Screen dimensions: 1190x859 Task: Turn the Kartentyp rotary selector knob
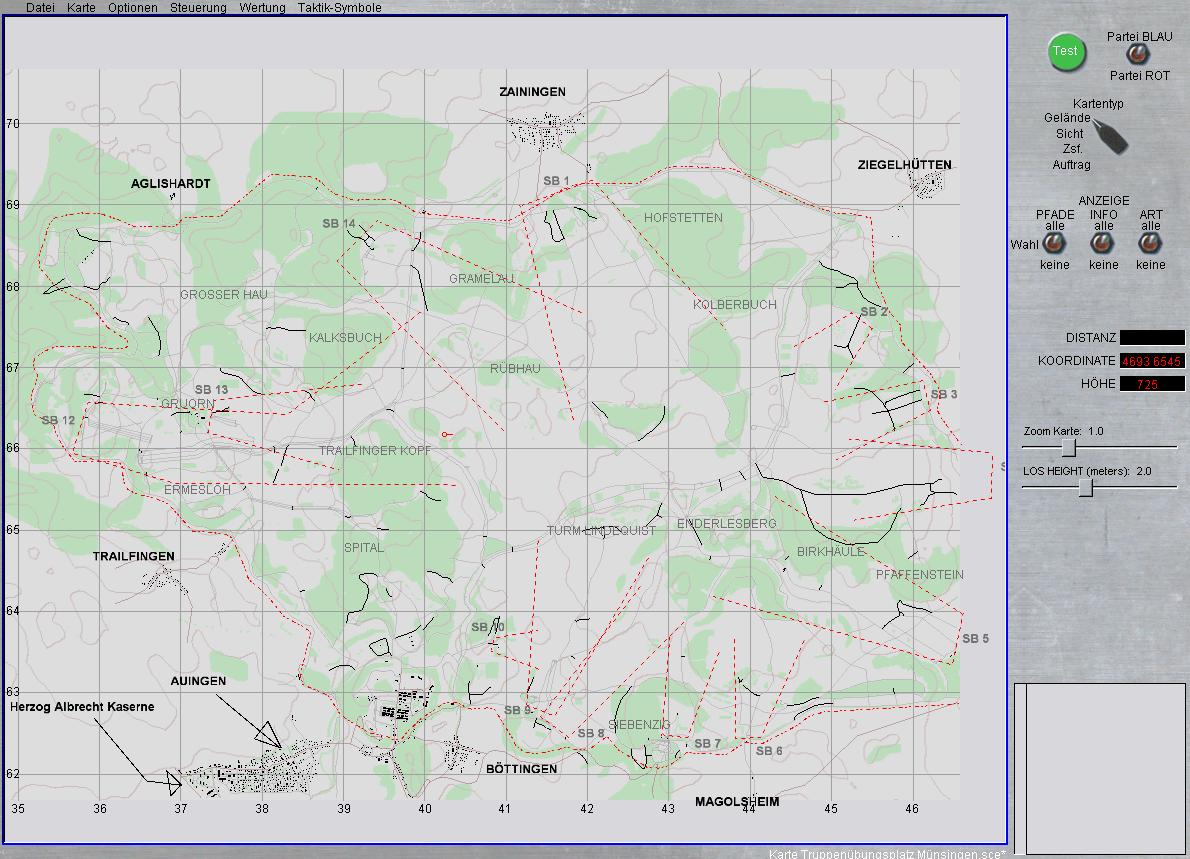[1110, 137]
